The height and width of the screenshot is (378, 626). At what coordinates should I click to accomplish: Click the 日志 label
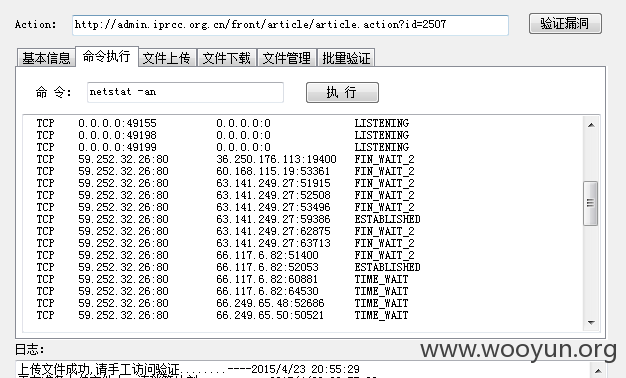click(x=29, y=349)
